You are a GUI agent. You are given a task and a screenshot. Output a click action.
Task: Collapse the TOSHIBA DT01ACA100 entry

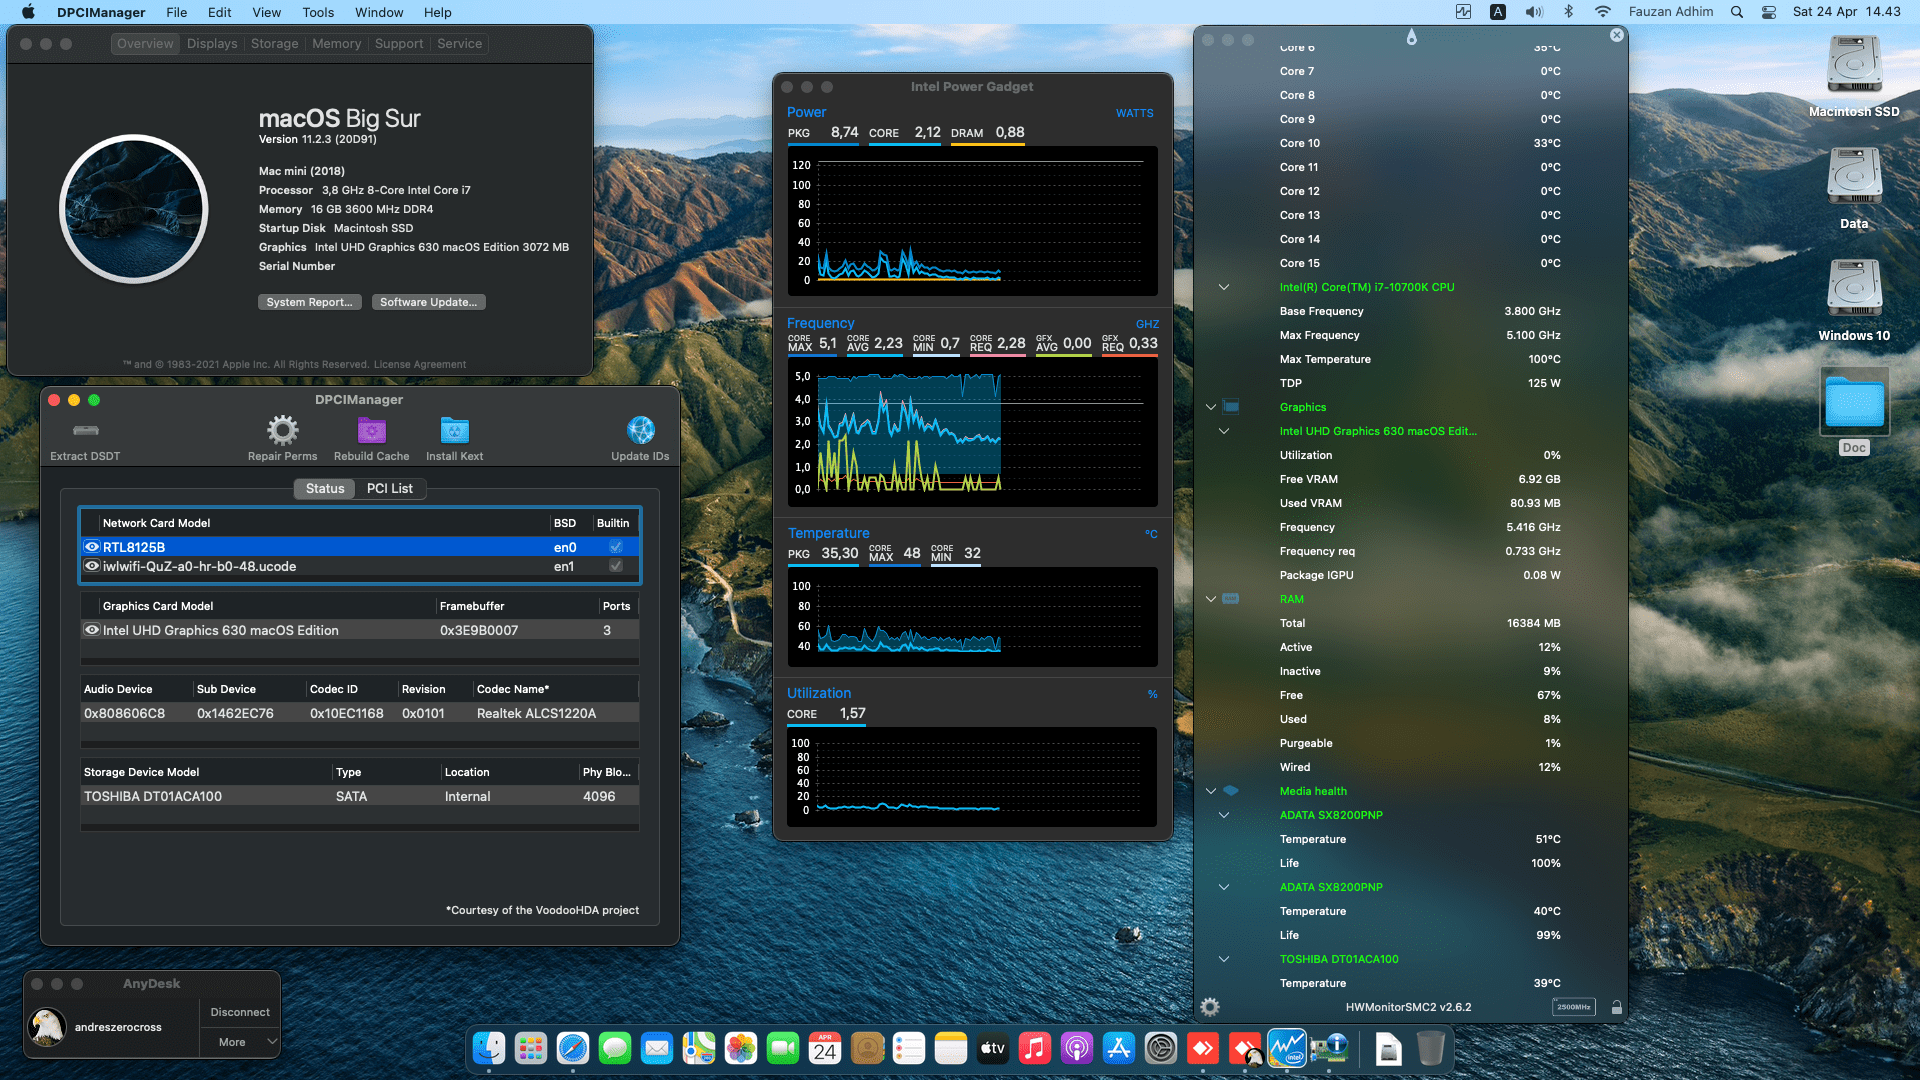point(1223,959)
